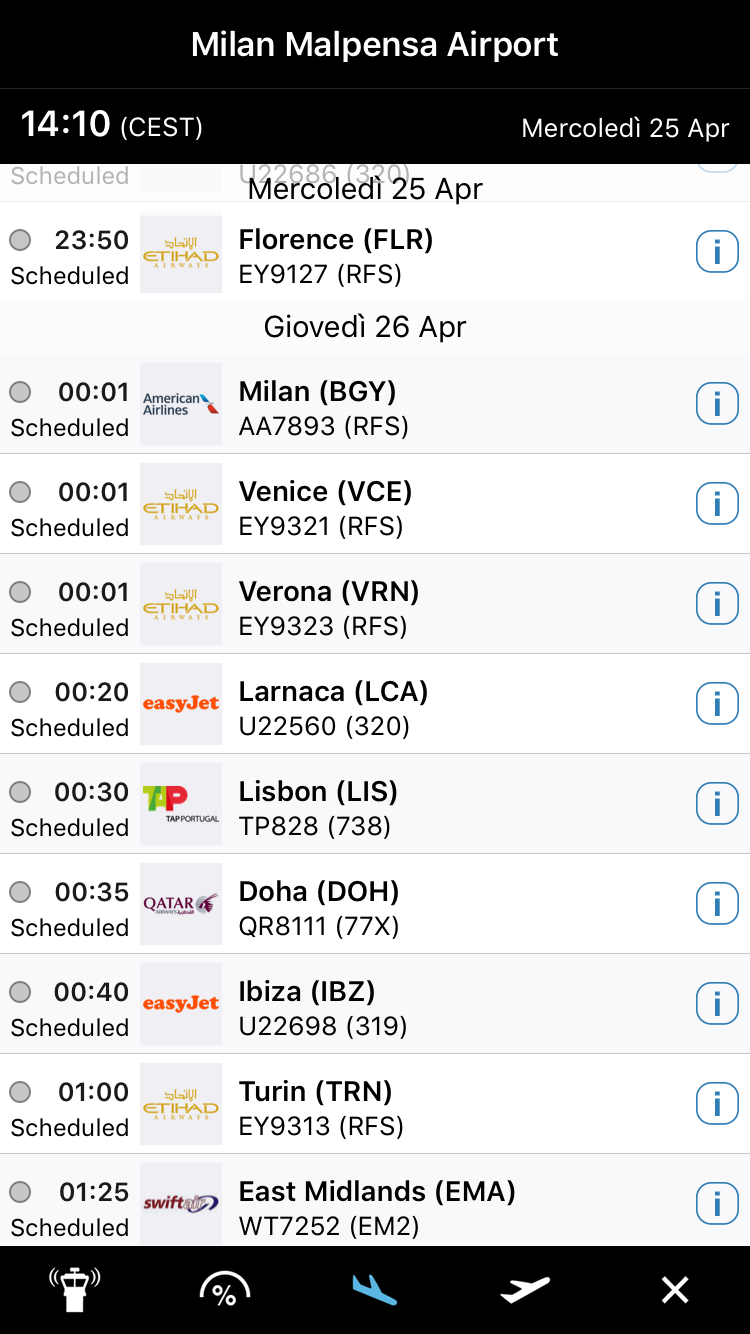Tap the American Airlines logo
750x1334 pixels.
(181, 404)
